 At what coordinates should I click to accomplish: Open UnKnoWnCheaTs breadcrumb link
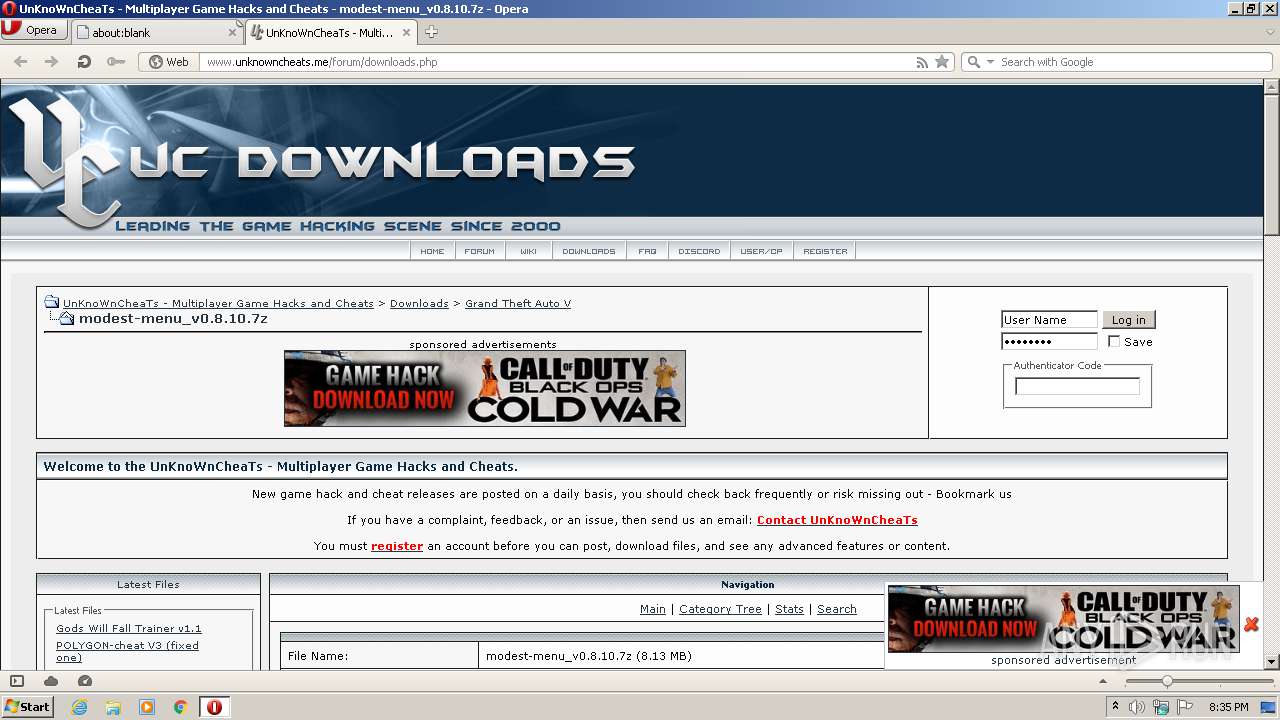pyautogui.click(x=218, y=303)
